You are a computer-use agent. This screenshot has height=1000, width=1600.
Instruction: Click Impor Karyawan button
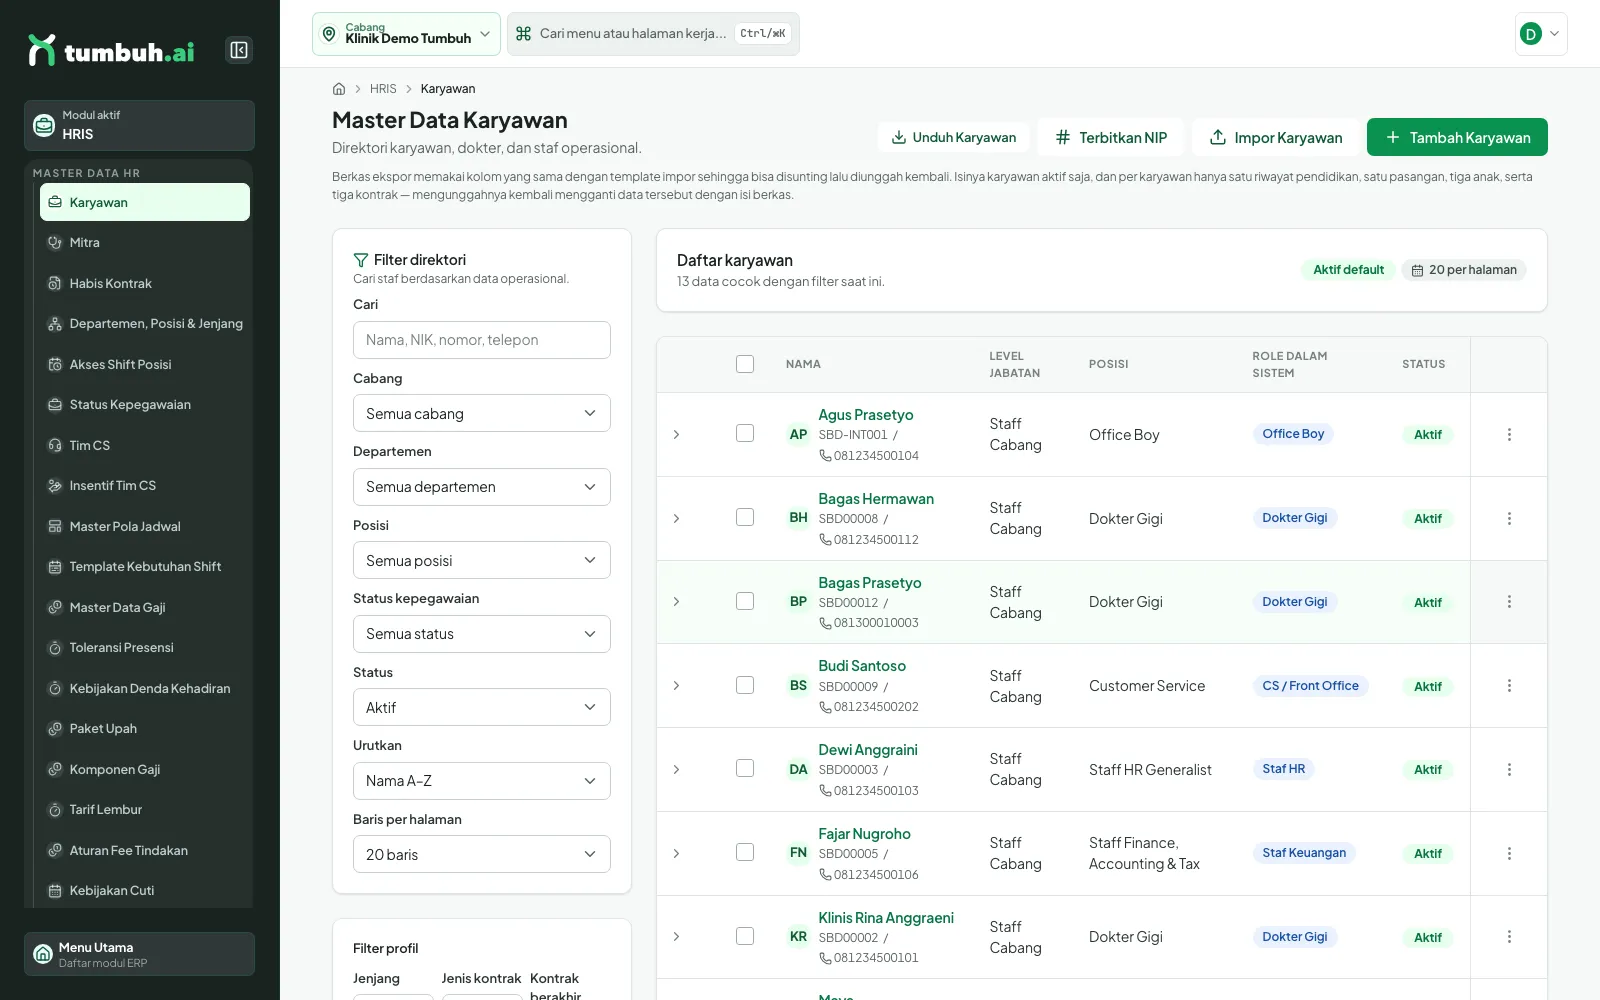pos(1275,137)
